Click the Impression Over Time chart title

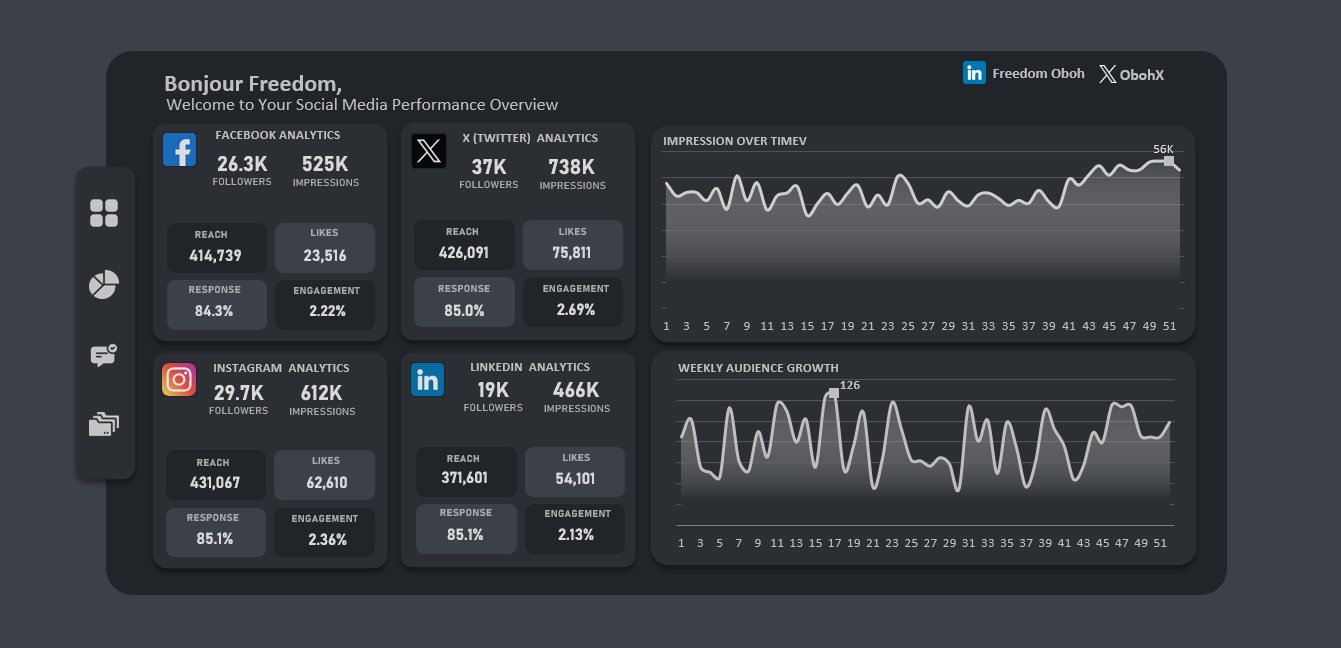735,141
